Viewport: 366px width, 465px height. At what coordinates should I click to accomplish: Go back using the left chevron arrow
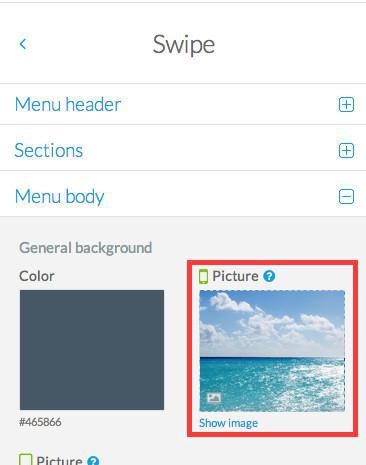(x=23, y=44)
